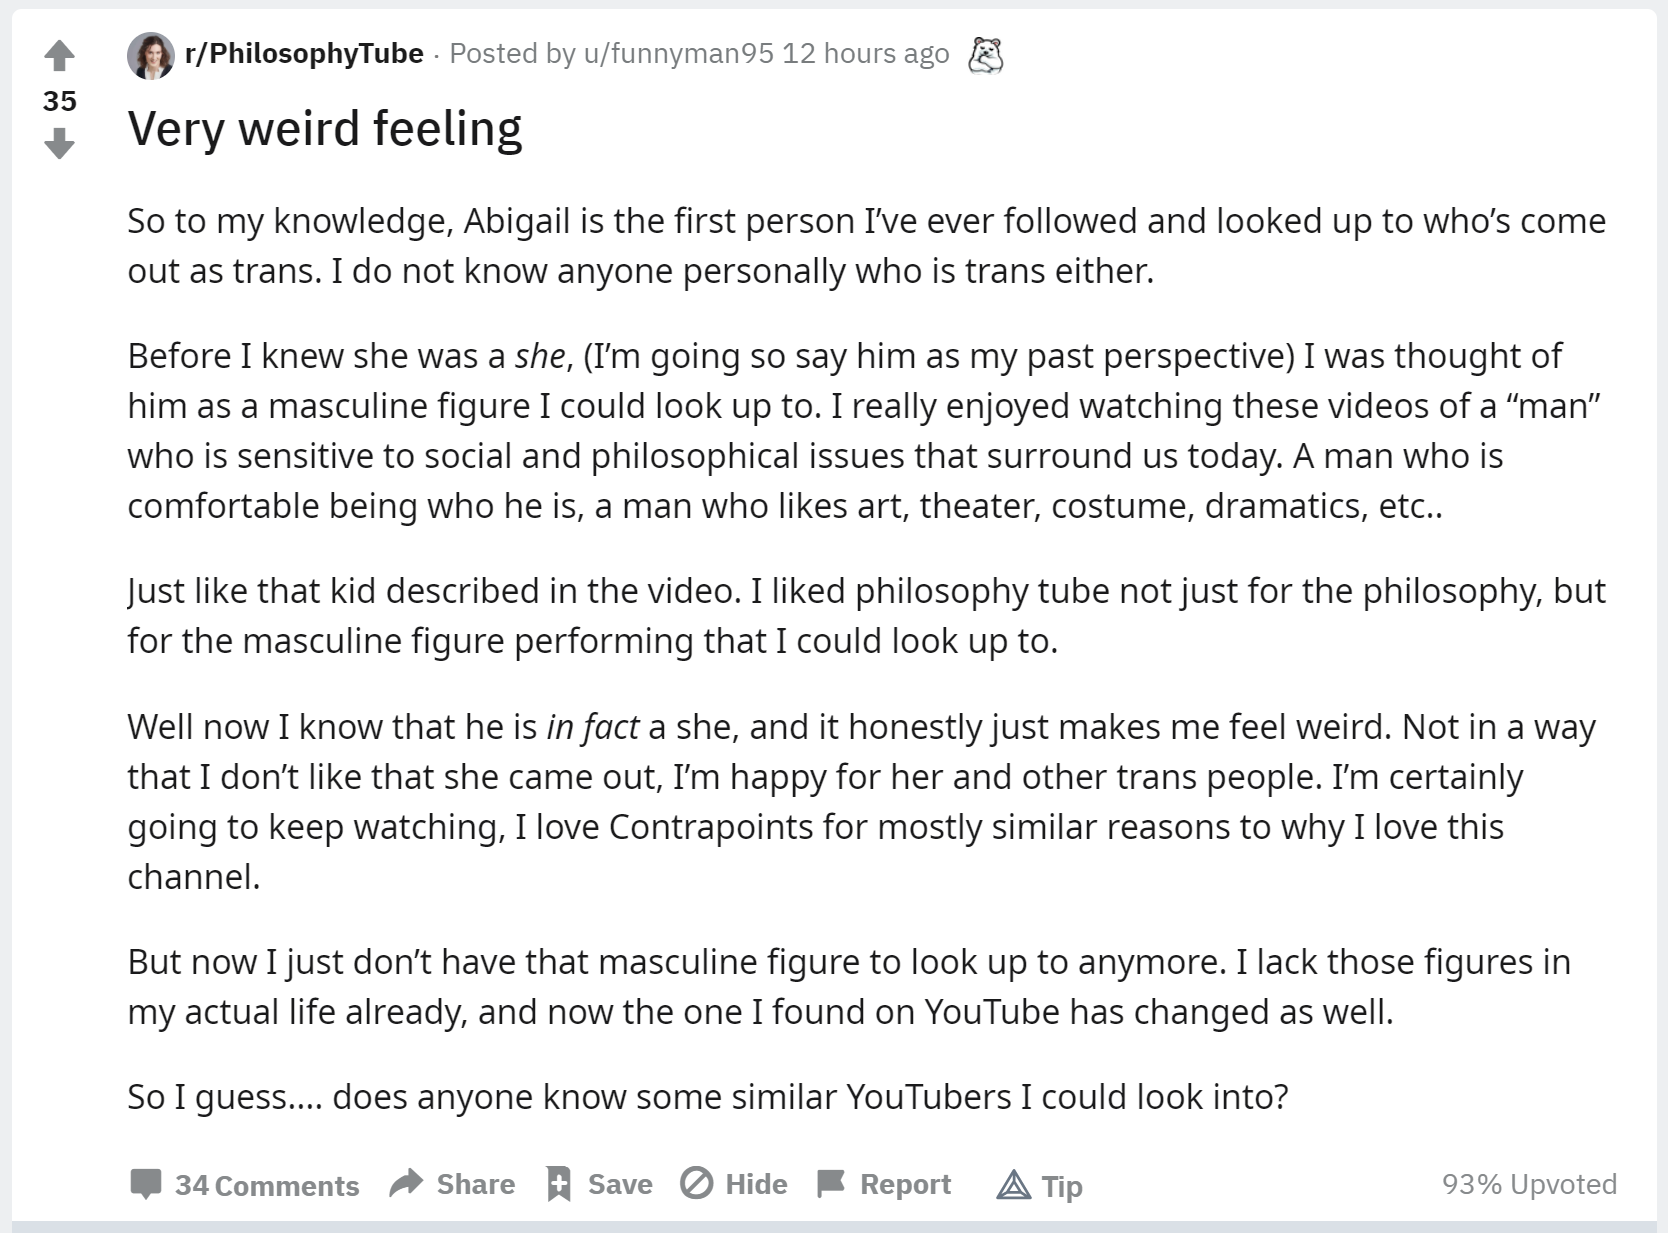Screen dimensions: 1668x1233
Task: Upvote the post with the up arrow
Action: coord(60,56)
